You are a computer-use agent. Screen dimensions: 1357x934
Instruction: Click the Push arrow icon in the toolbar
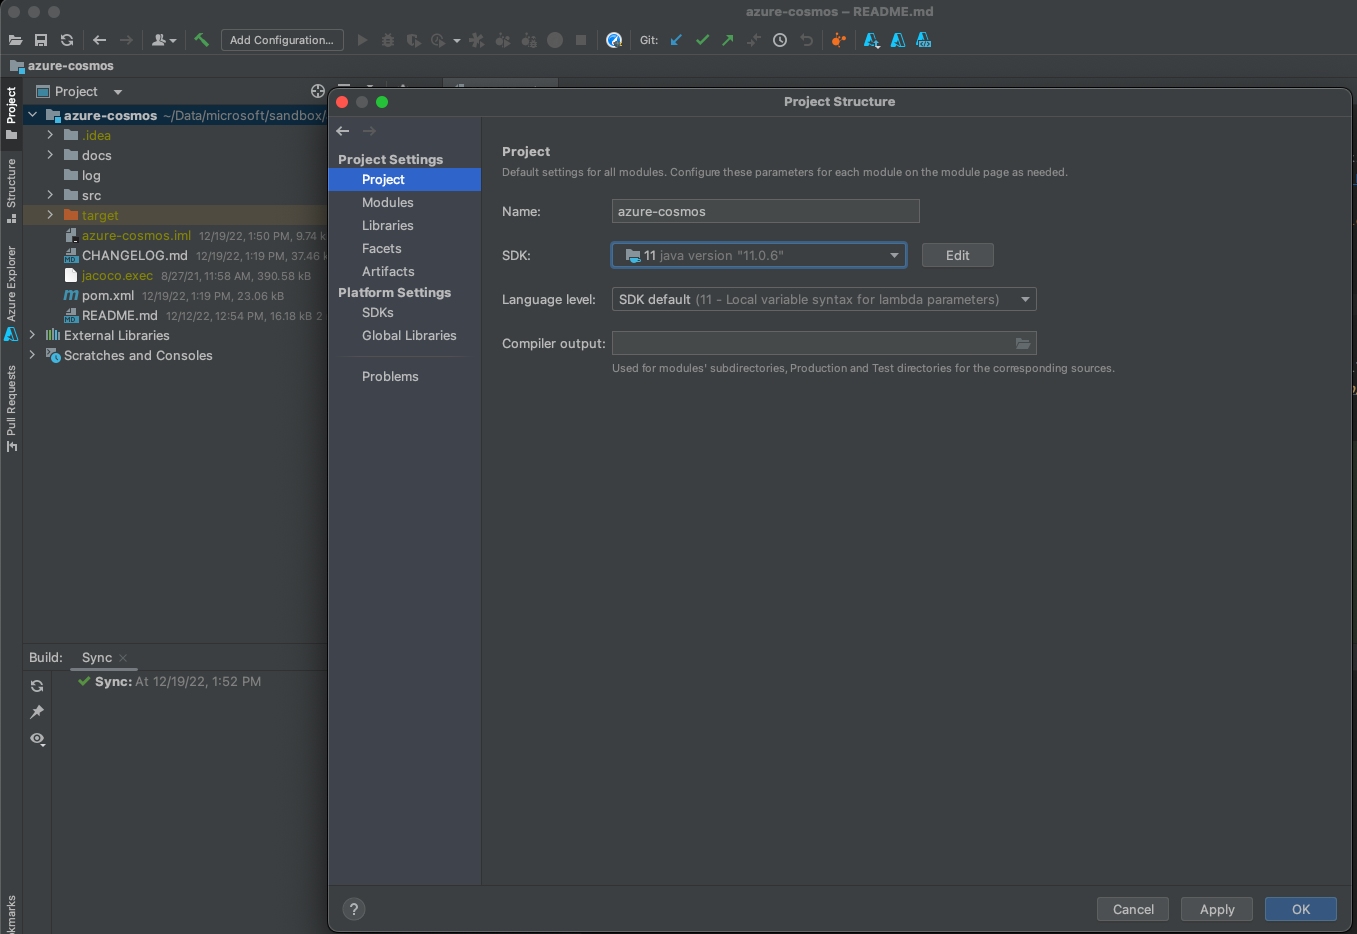coord(727,40)
